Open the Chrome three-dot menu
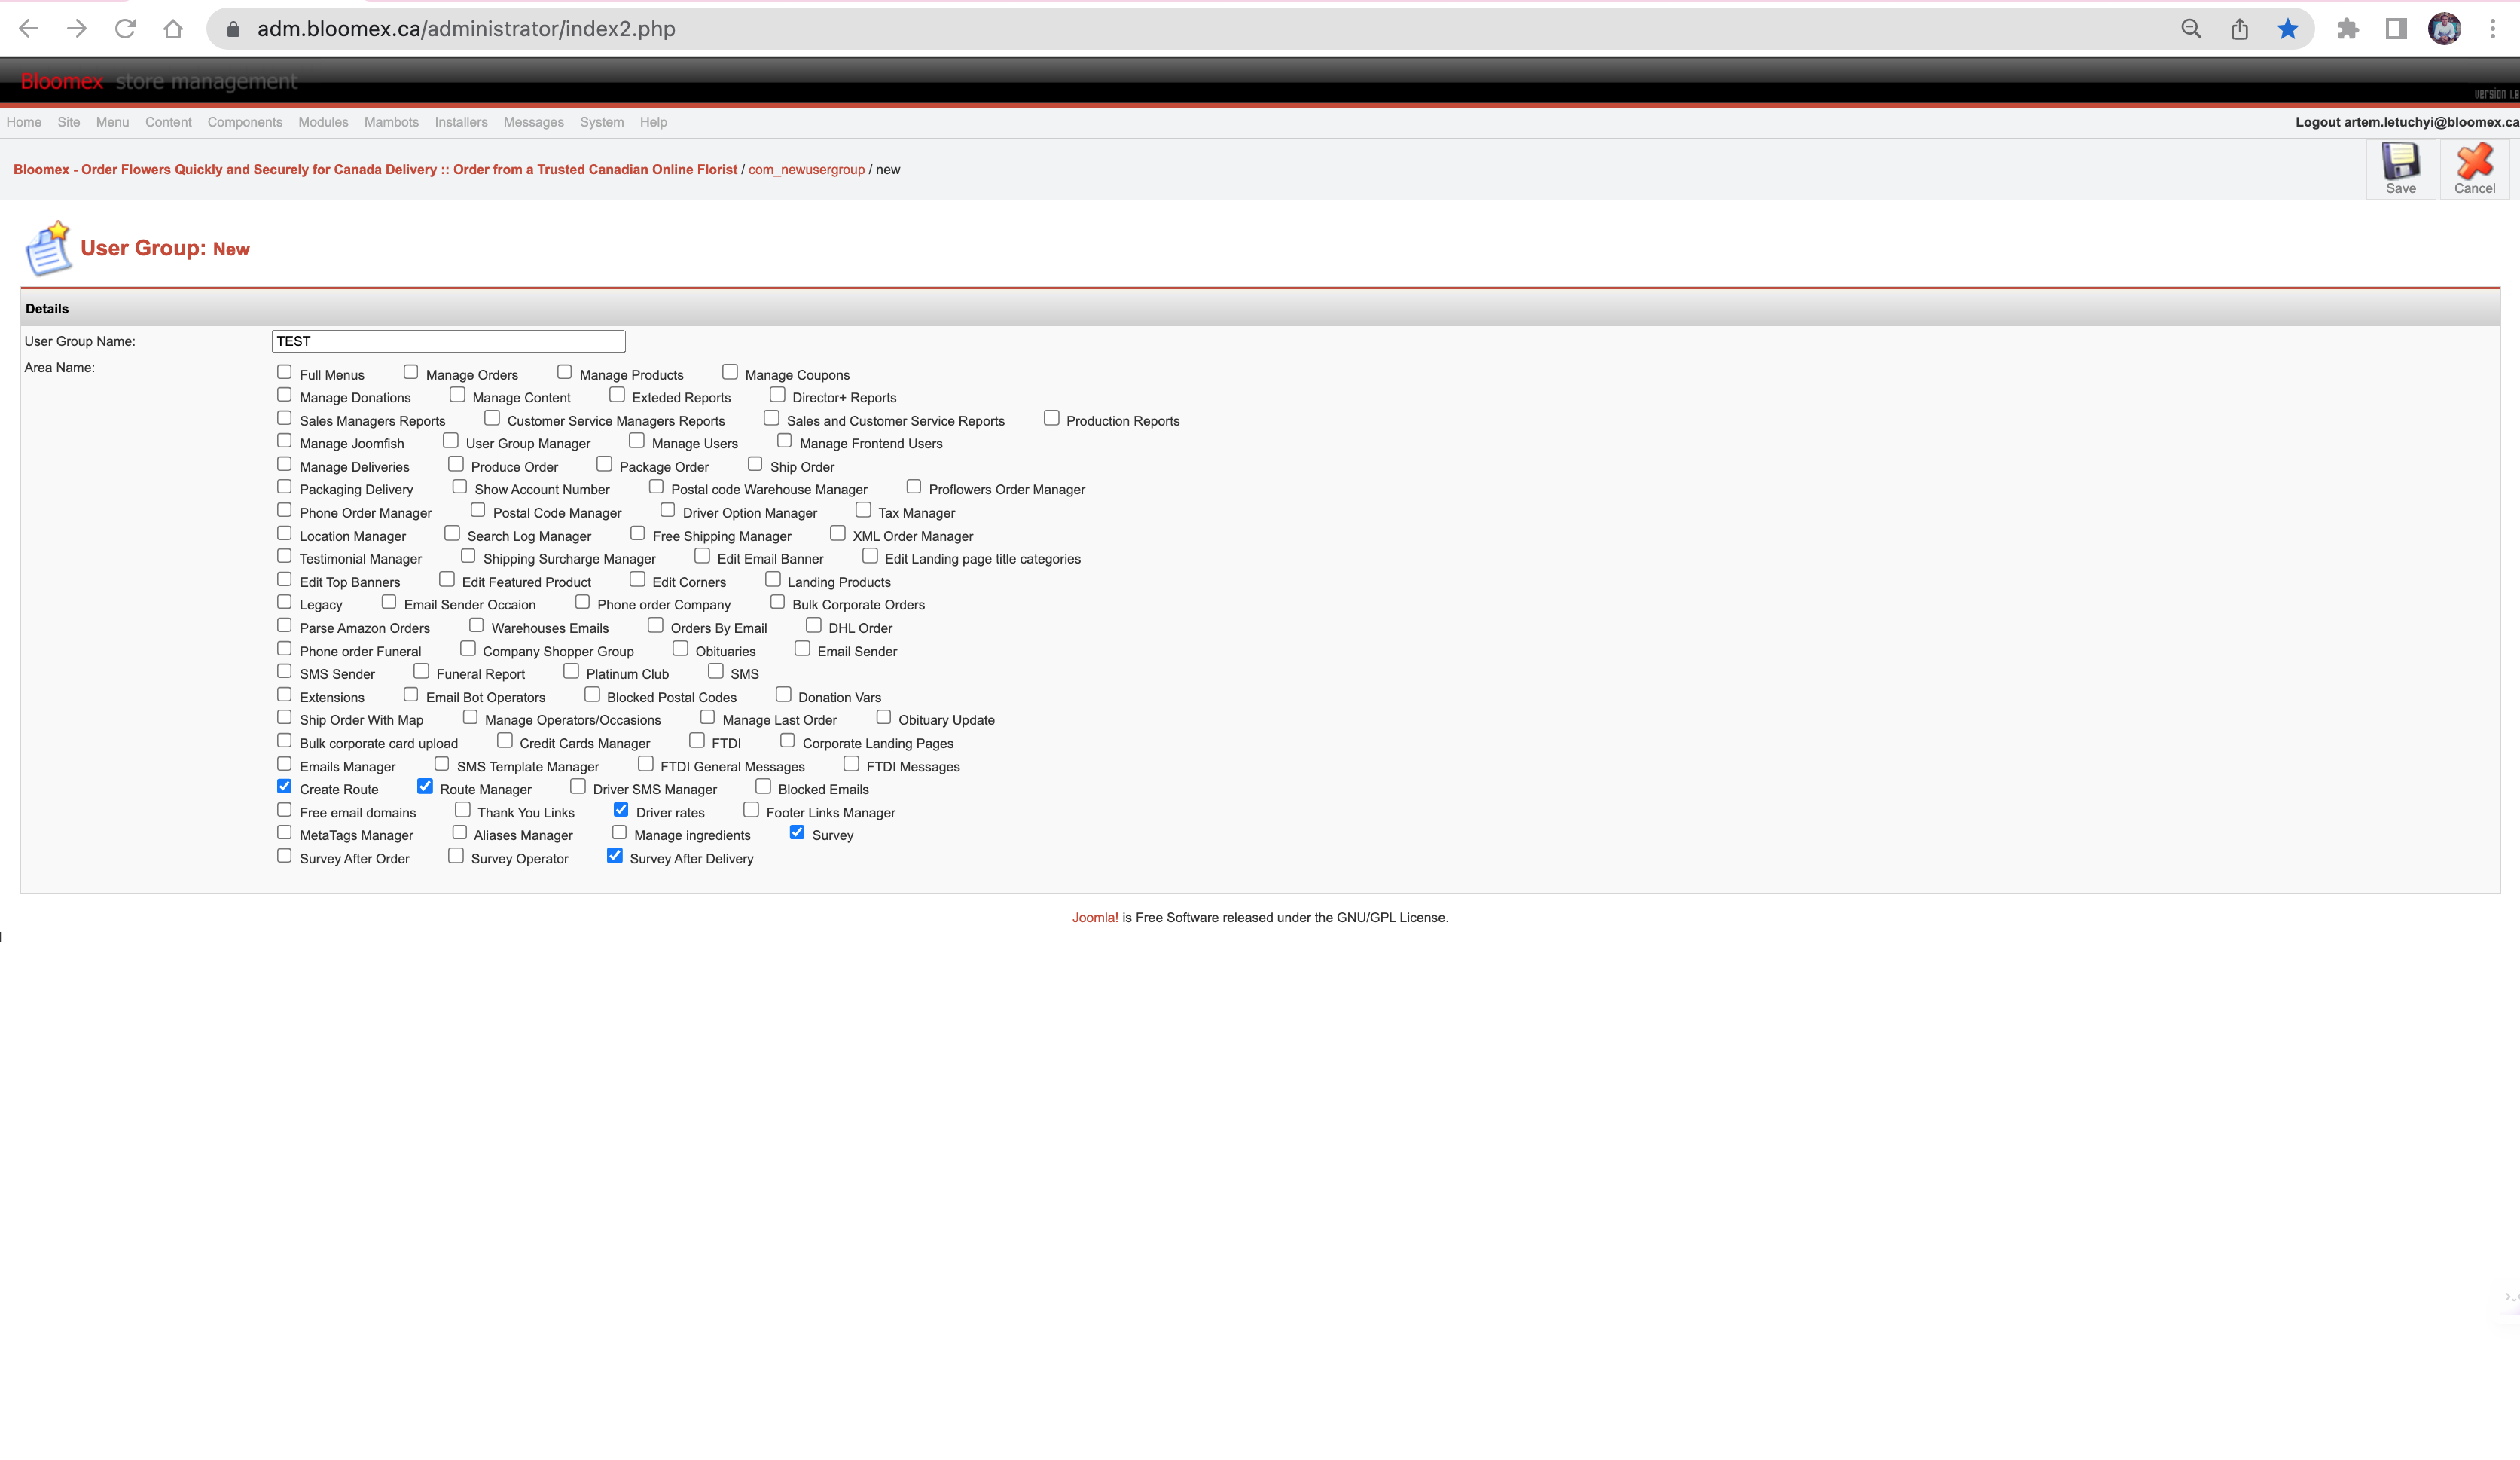This screenshot has height=1460, width=2520. [2492, 29]
